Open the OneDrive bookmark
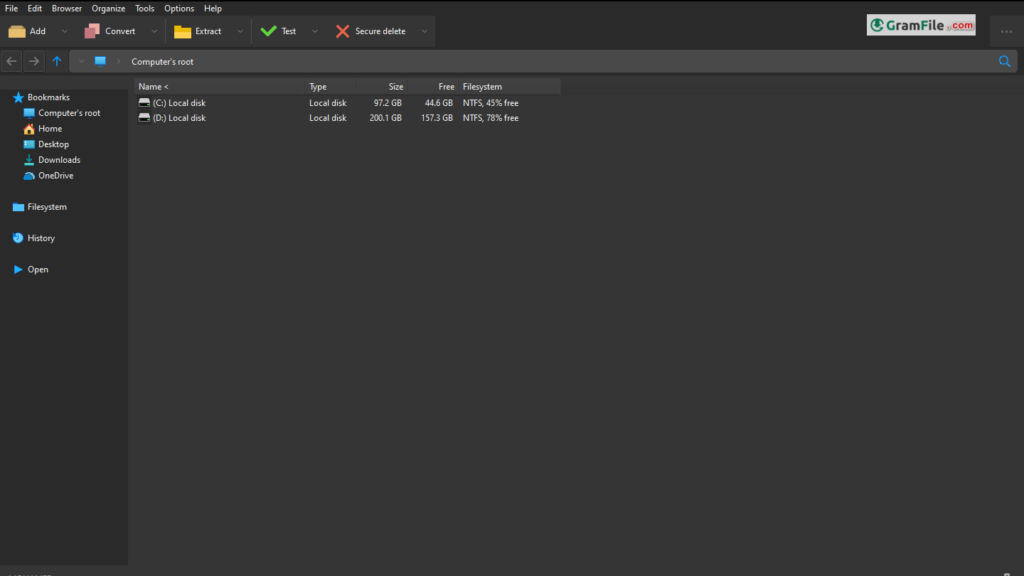1024x576 pixels. pyautogui.click(x=55, y=176)
